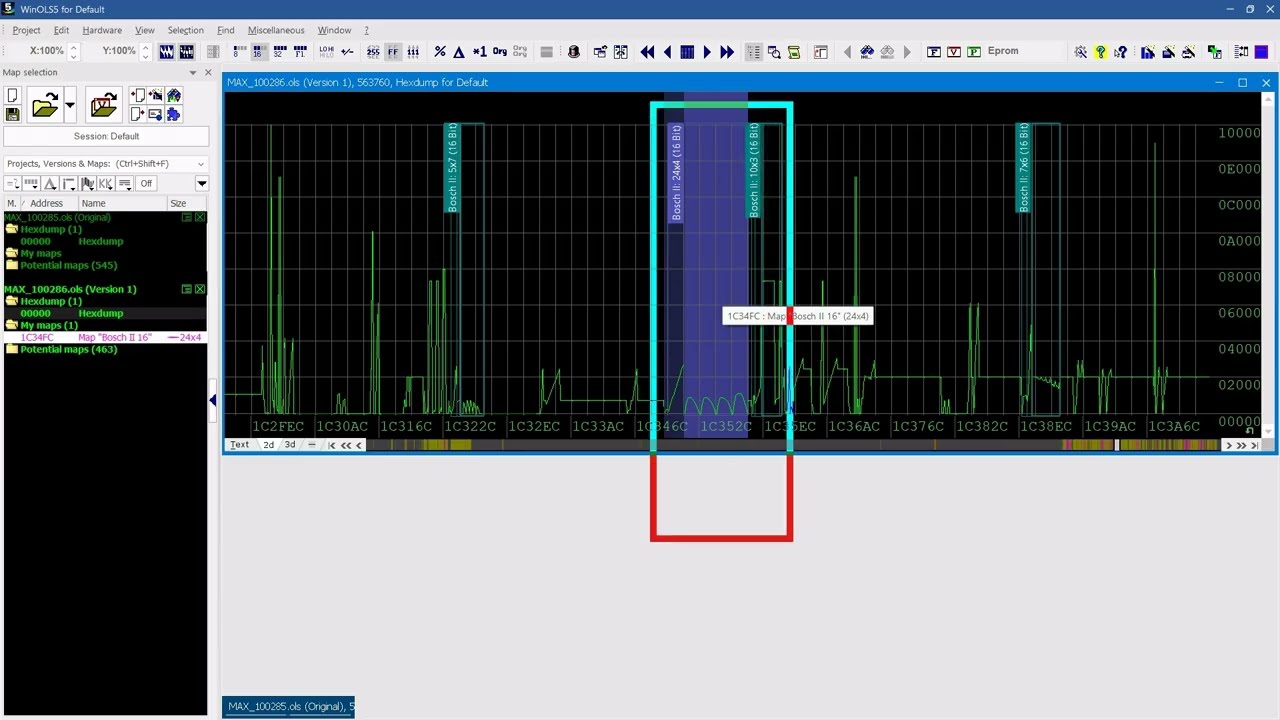1280x720 pixels.
Task: Click the F checksum box icon
Action: click(x=933, y=52)
